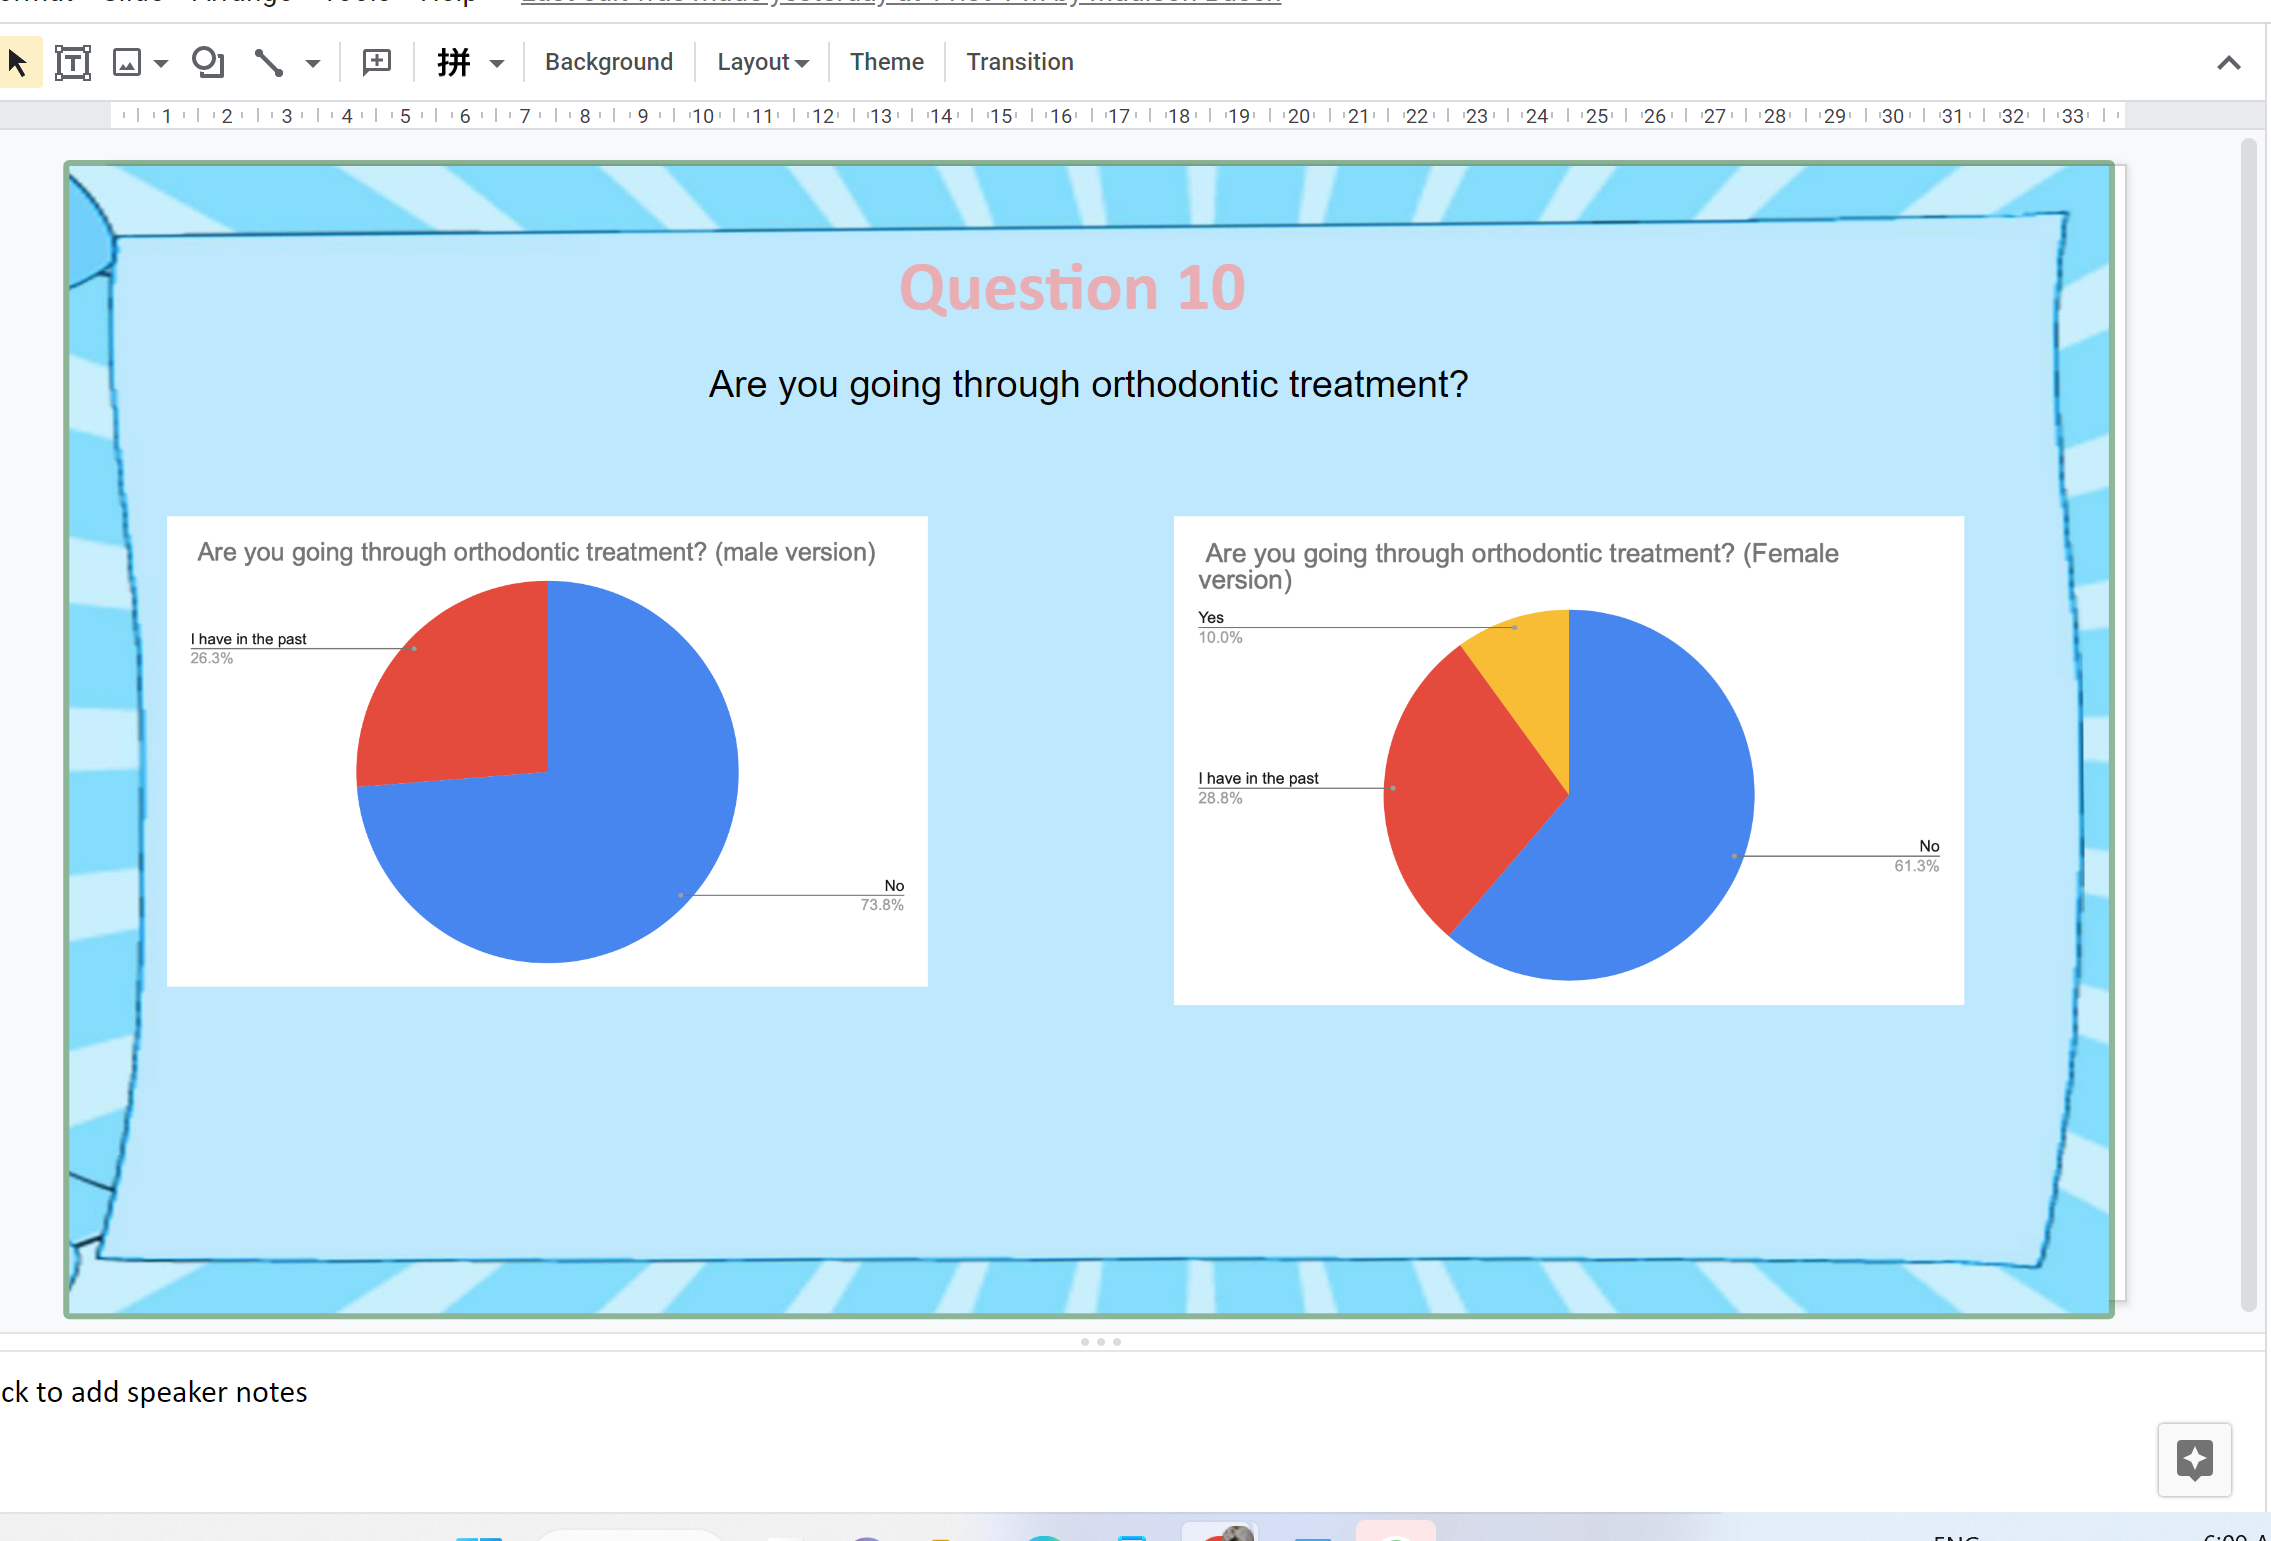Viewport: 2271px width, 1541px height.
Task: Select the text box tool
Action: click(72, 62)
